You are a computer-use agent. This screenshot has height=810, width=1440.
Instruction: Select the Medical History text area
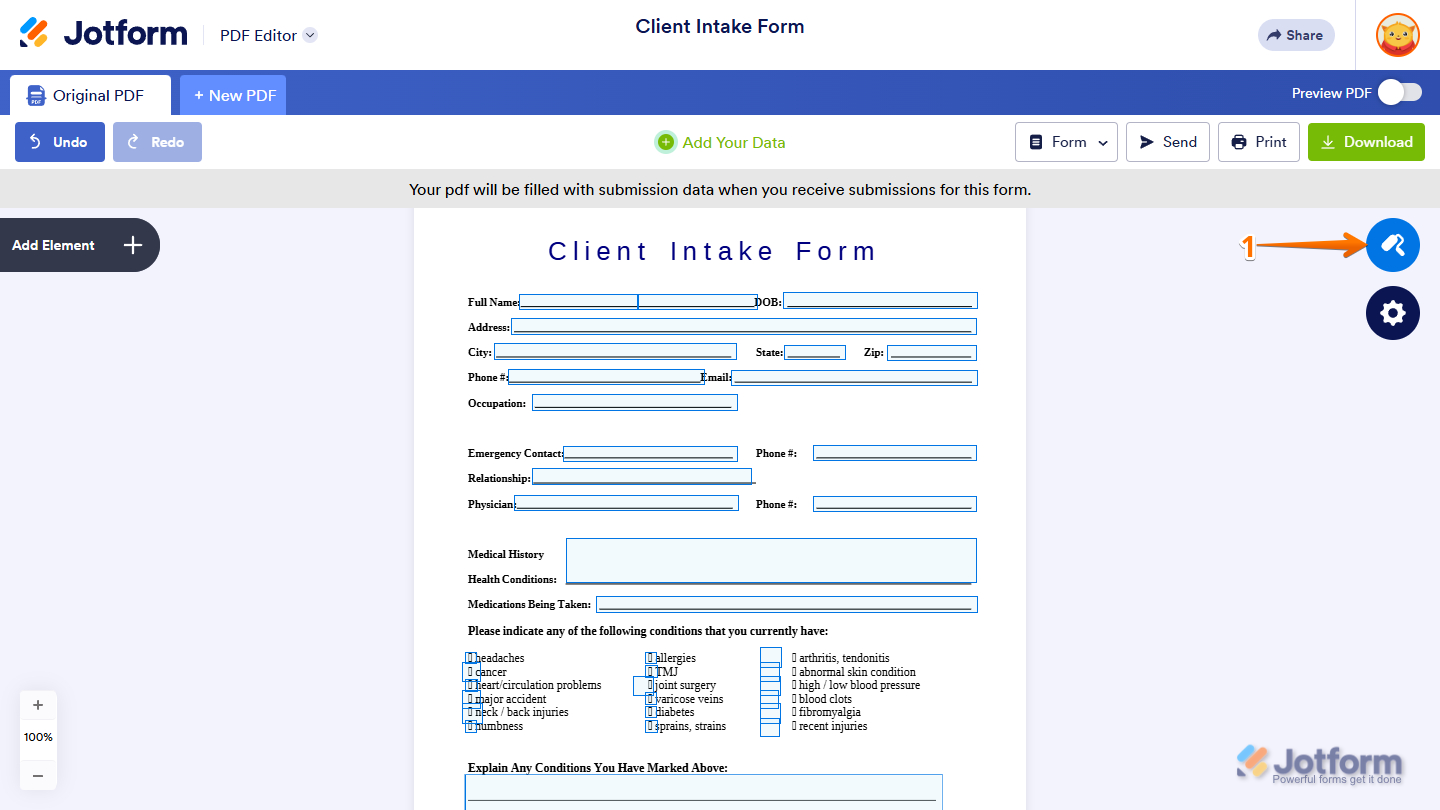tap(771, 561)
